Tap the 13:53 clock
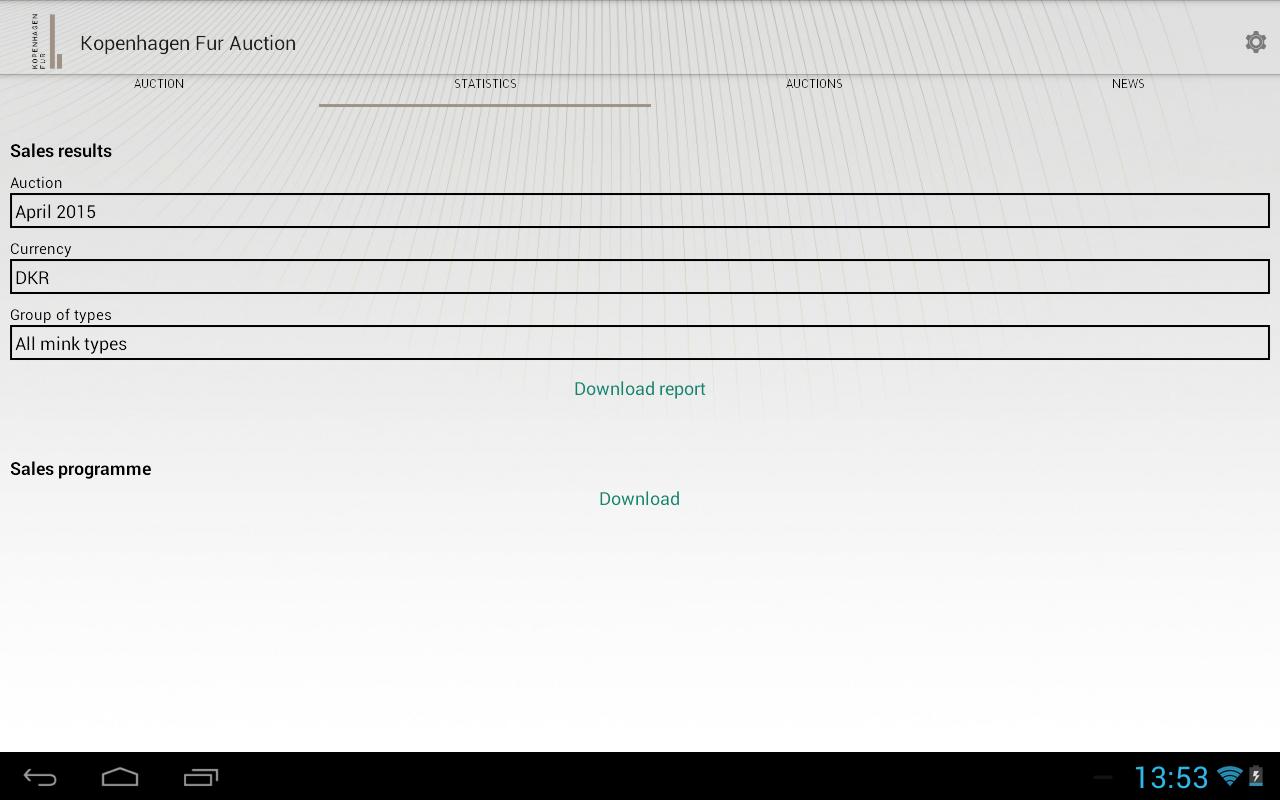Viewport: 1280px width, 800px height. (1171, 777)
